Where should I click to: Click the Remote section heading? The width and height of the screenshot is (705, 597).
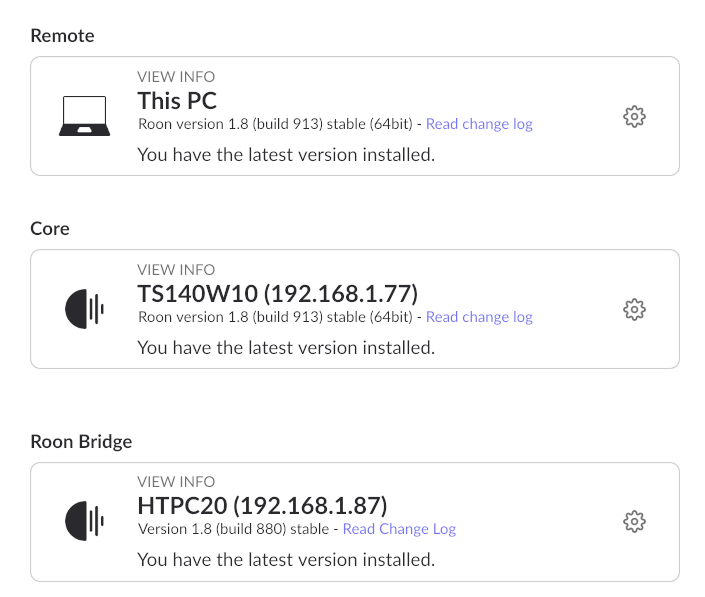click(x=62, y=36)
